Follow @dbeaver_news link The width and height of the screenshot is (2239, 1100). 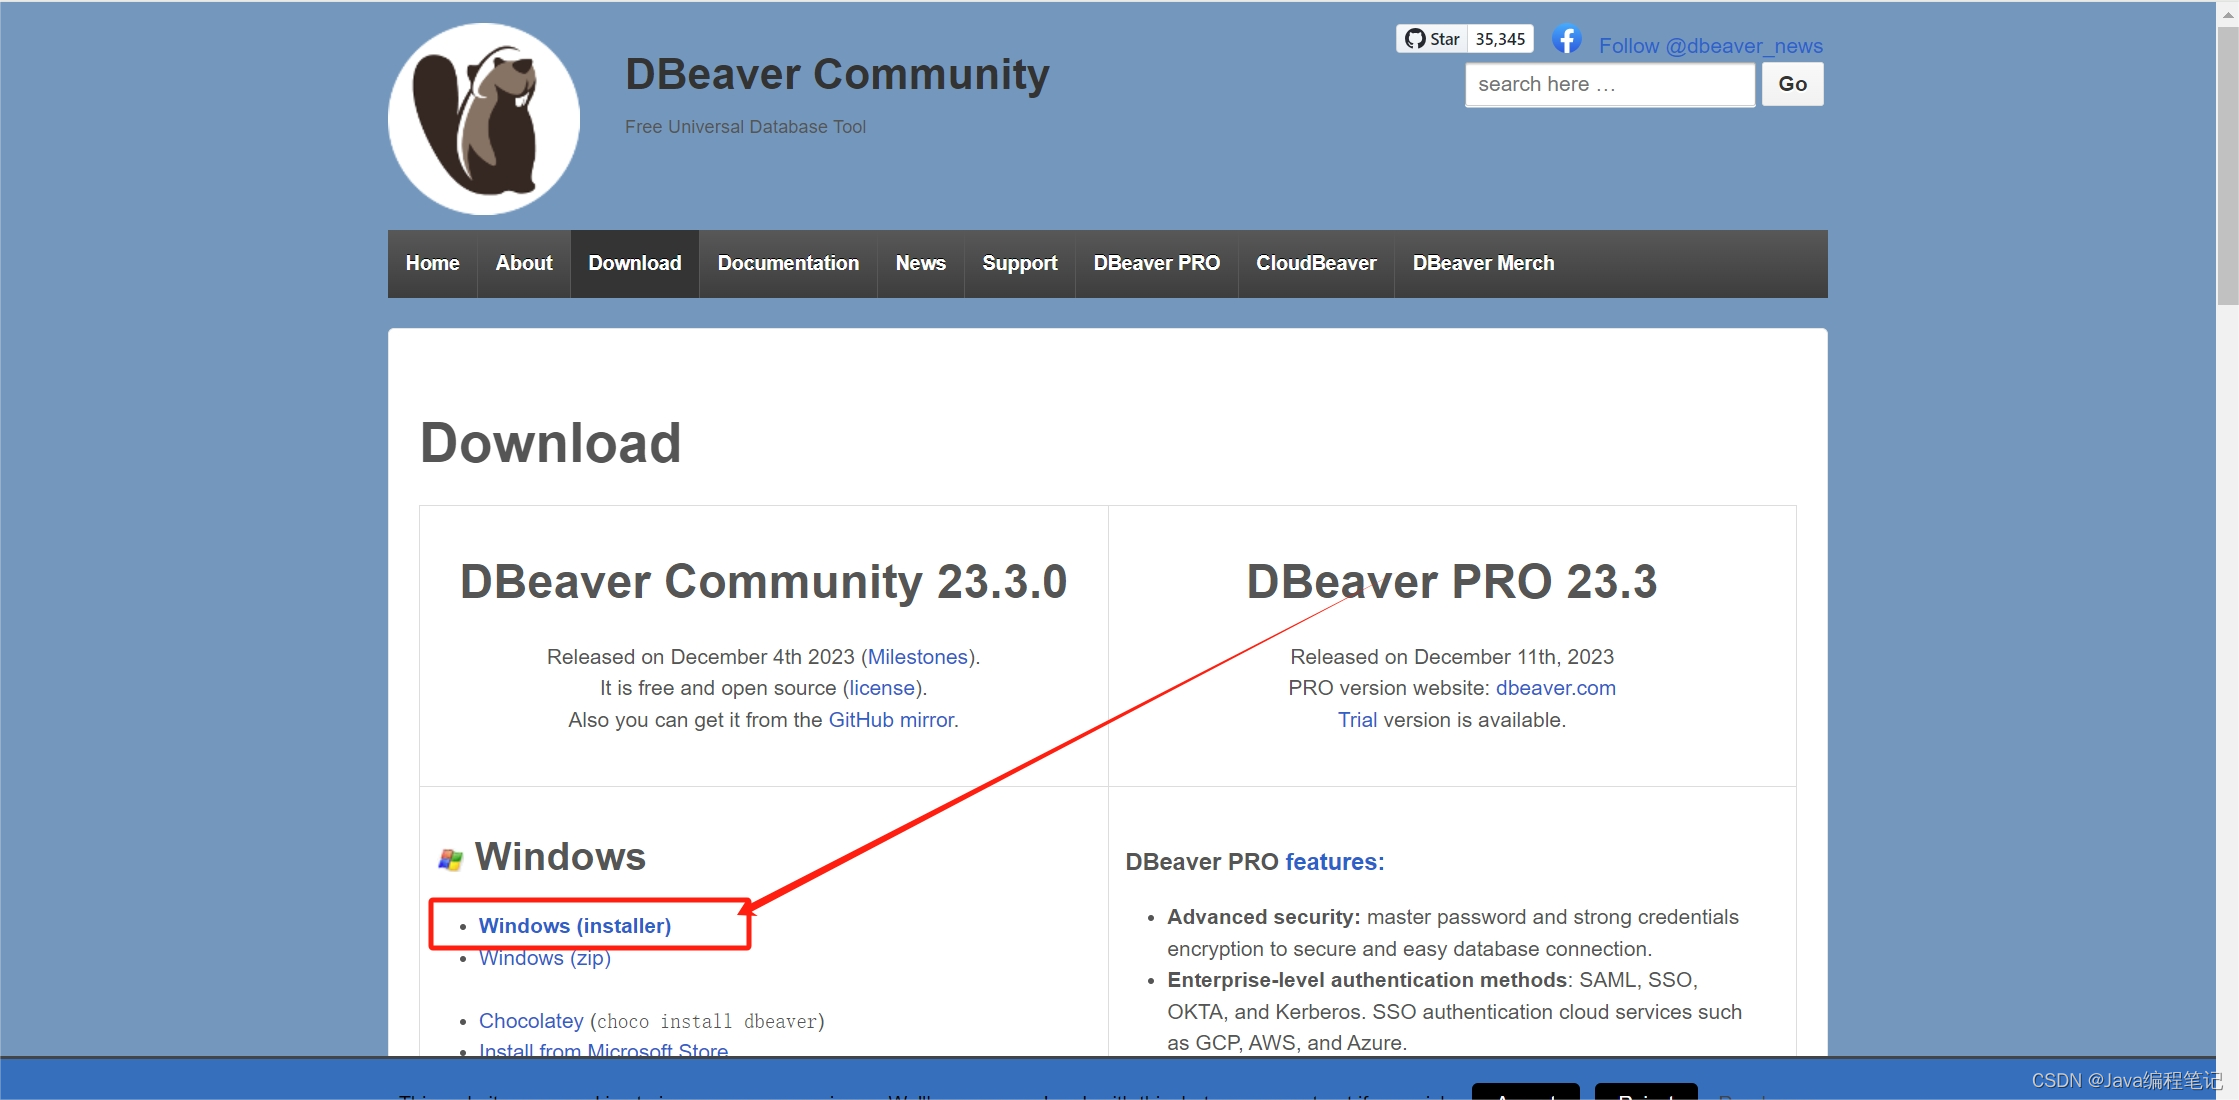tap(1710, 46)
